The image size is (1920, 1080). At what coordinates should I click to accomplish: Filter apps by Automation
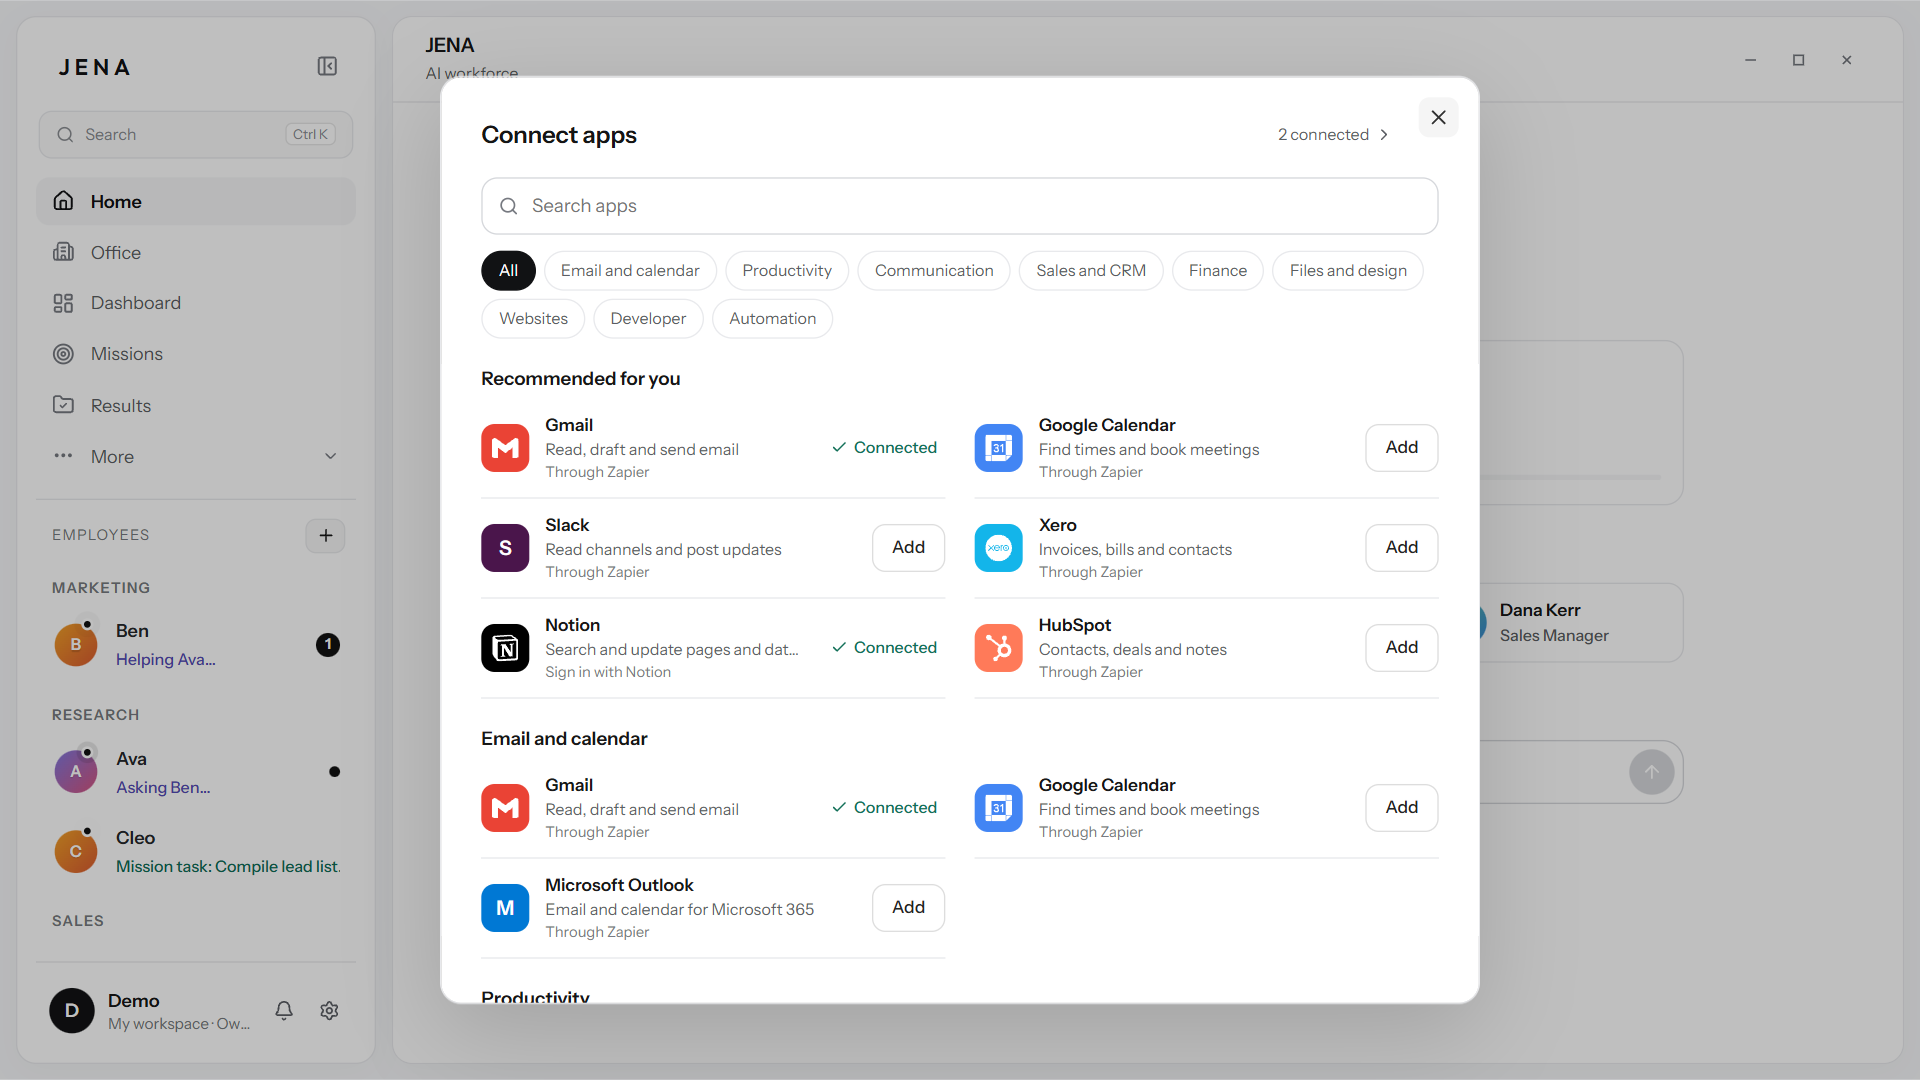pyautogui.click(x=772, y=318)
